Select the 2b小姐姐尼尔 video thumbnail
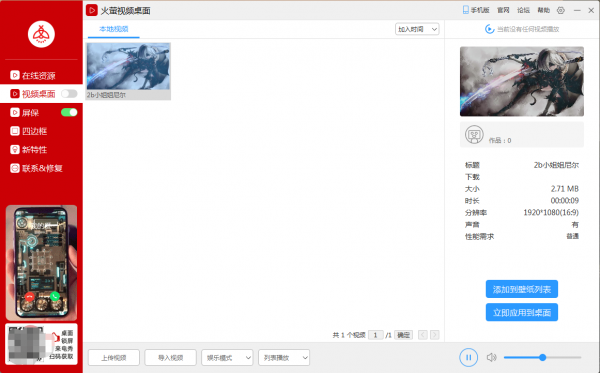 [129, 71]
